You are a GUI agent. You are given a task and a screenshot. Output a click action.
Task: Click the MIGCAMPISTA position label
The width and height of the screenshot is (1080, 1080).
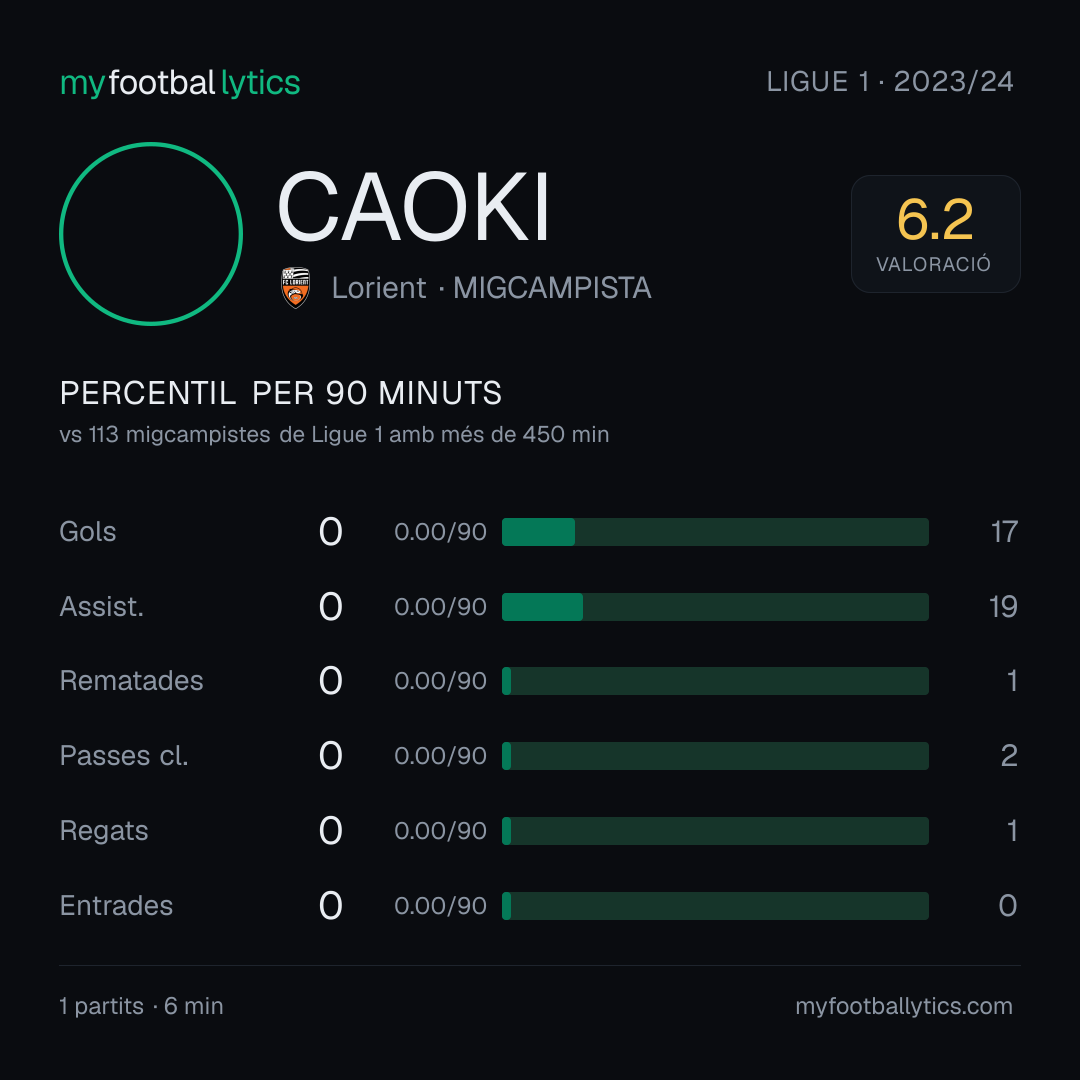552,288
